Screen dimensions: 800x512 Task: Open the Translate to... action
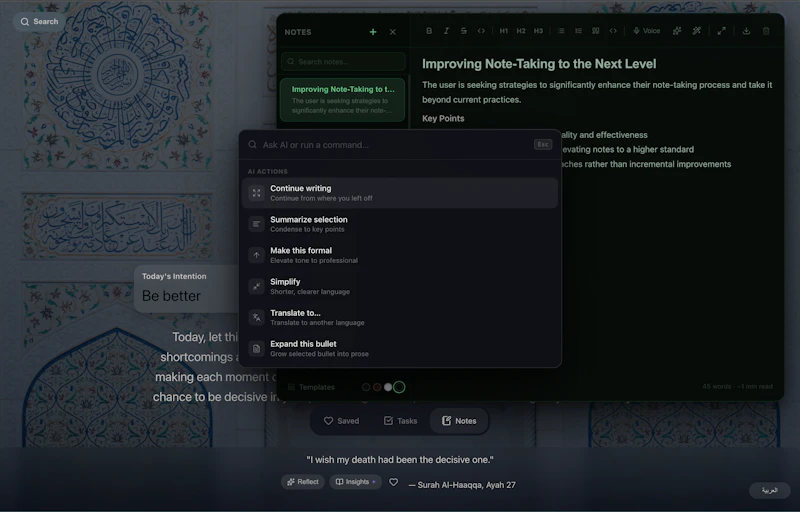coord(400,317)
